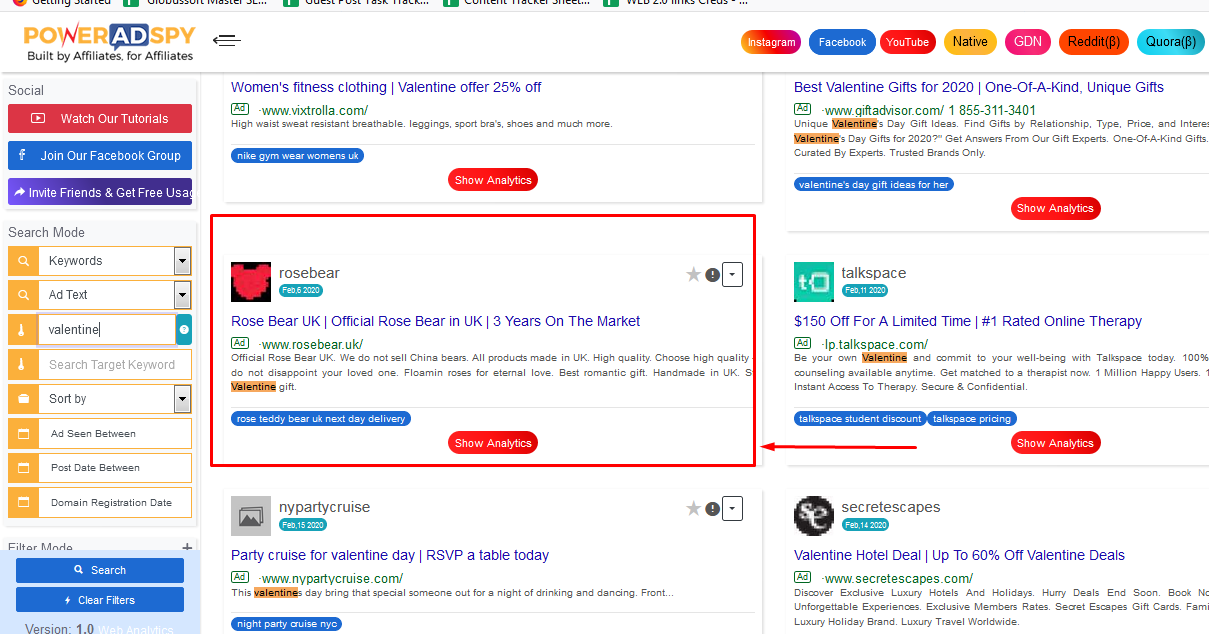Click the Domain Registration Date field
Viewport: 1209px width, 634px height.
coord(114,503)
